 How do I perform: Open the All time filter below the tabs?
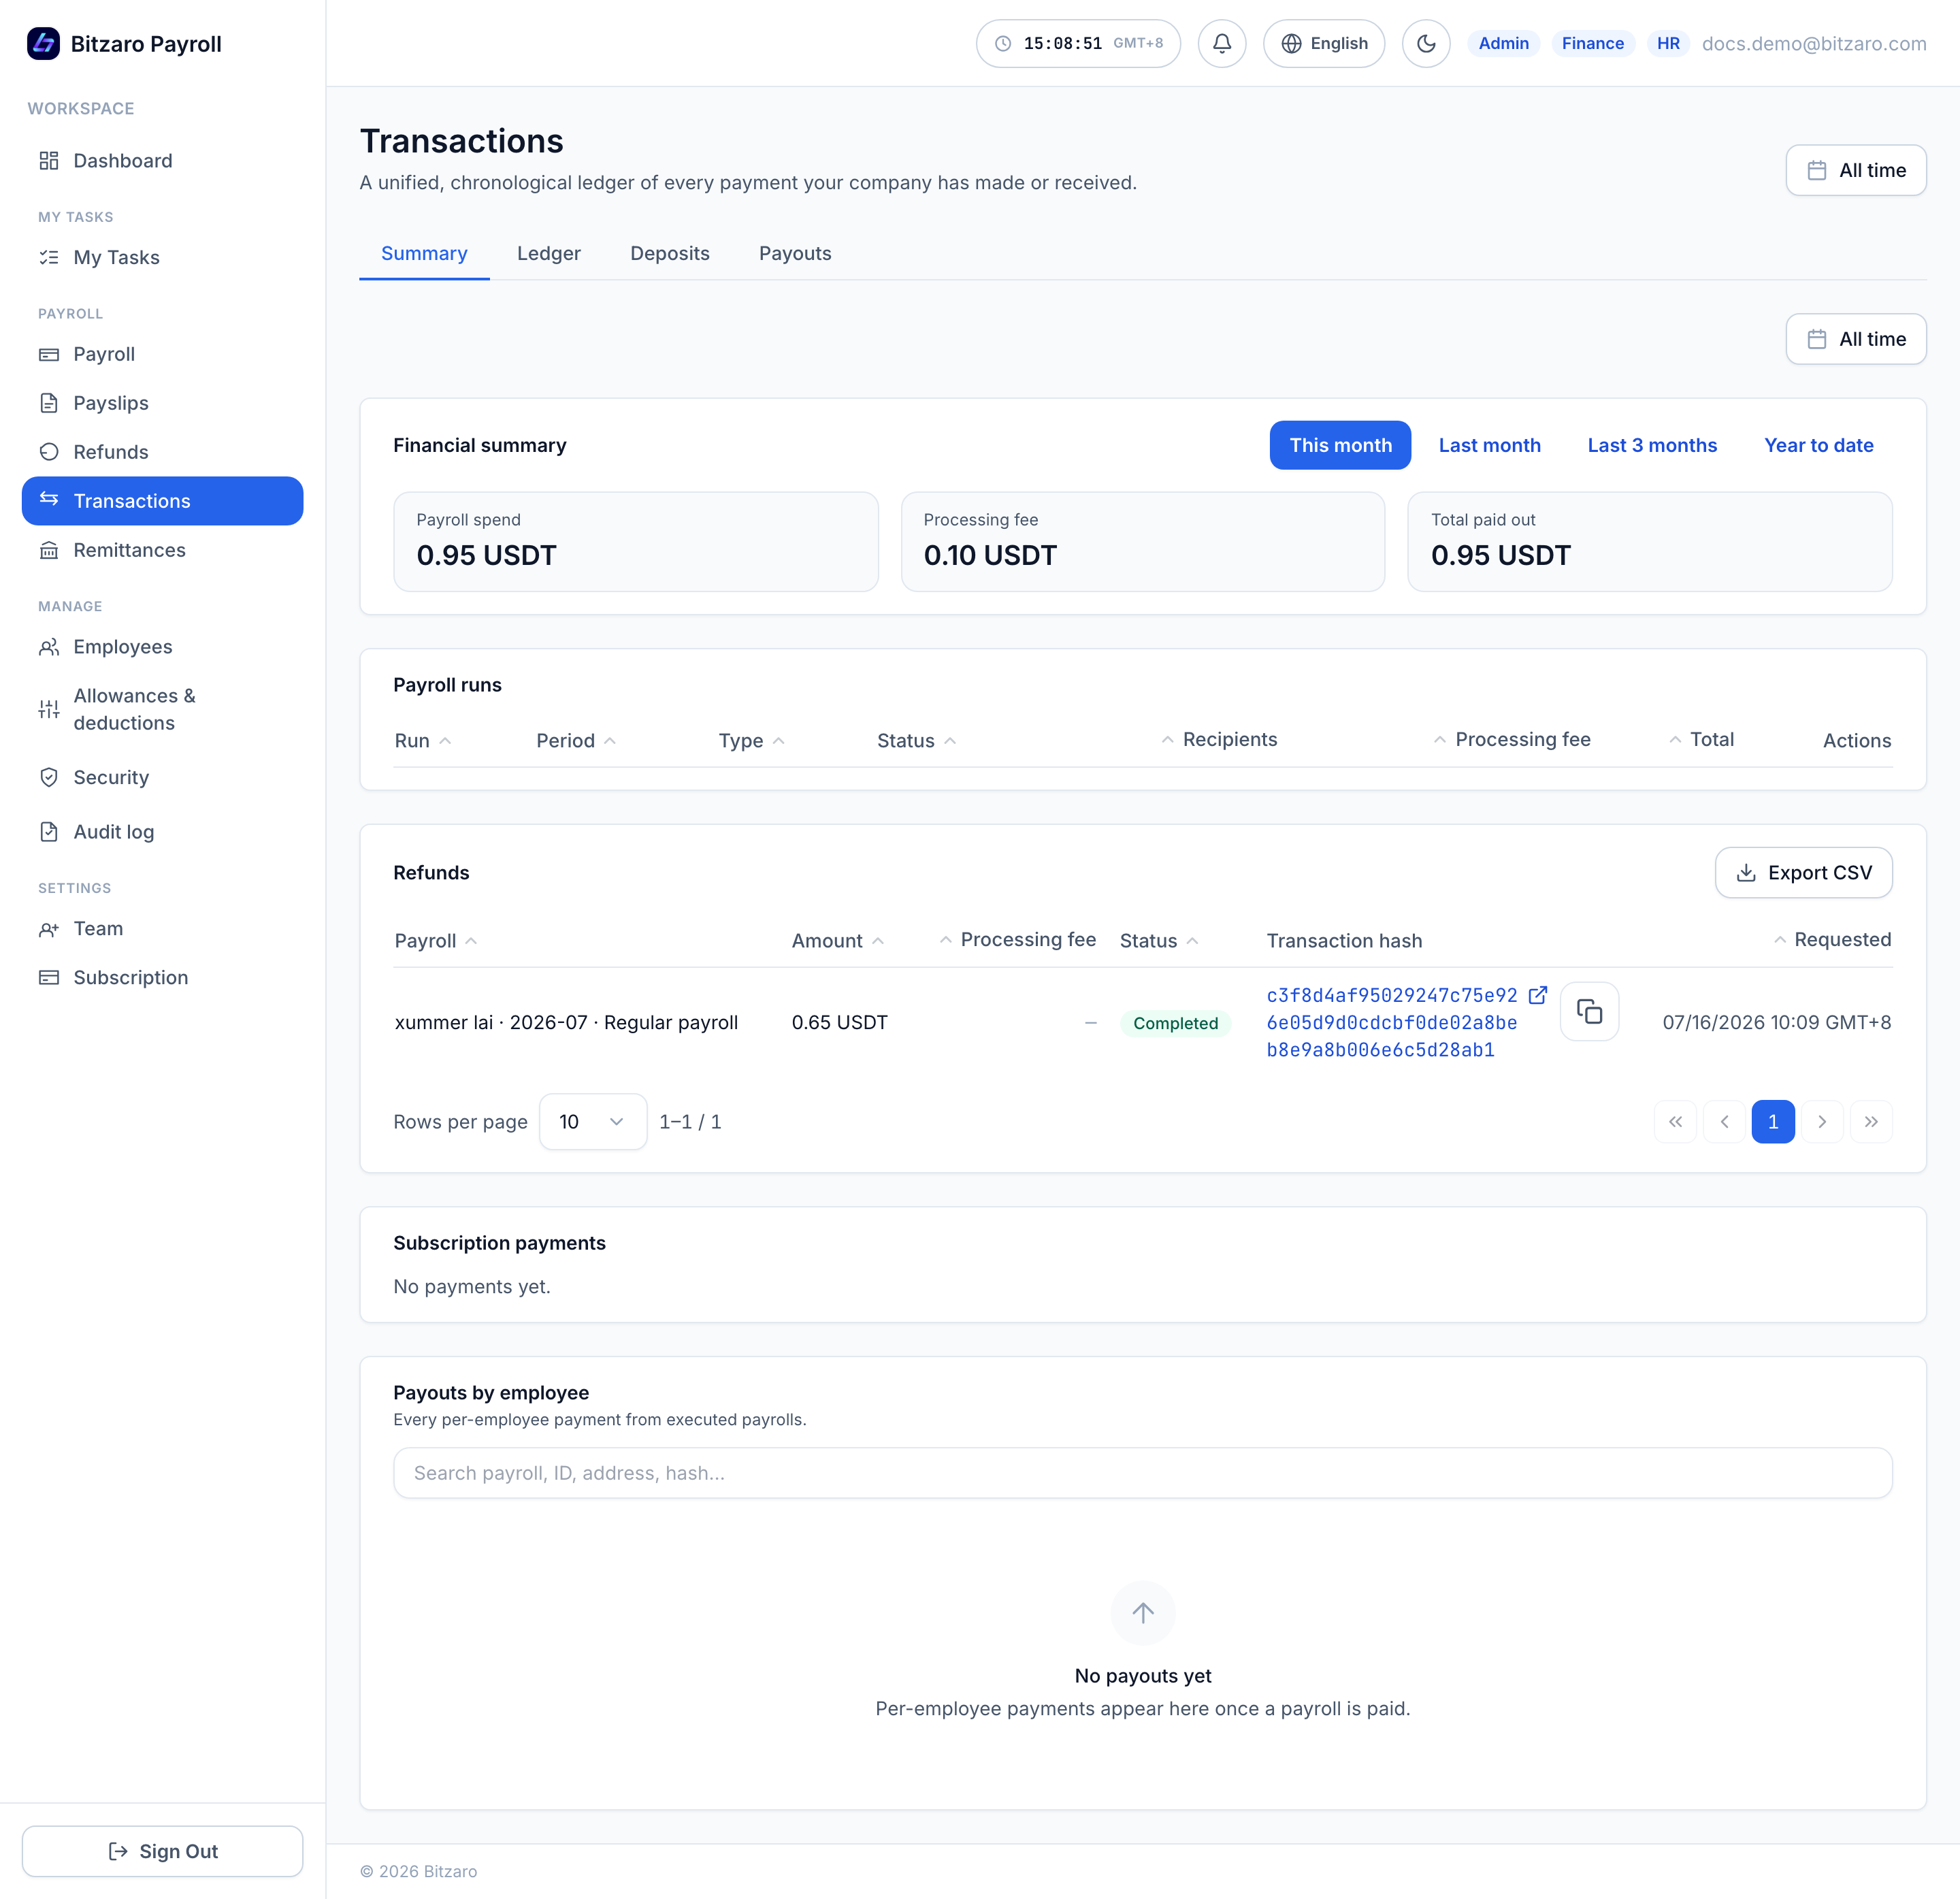pyautogui.click(x=1856, y=339)
